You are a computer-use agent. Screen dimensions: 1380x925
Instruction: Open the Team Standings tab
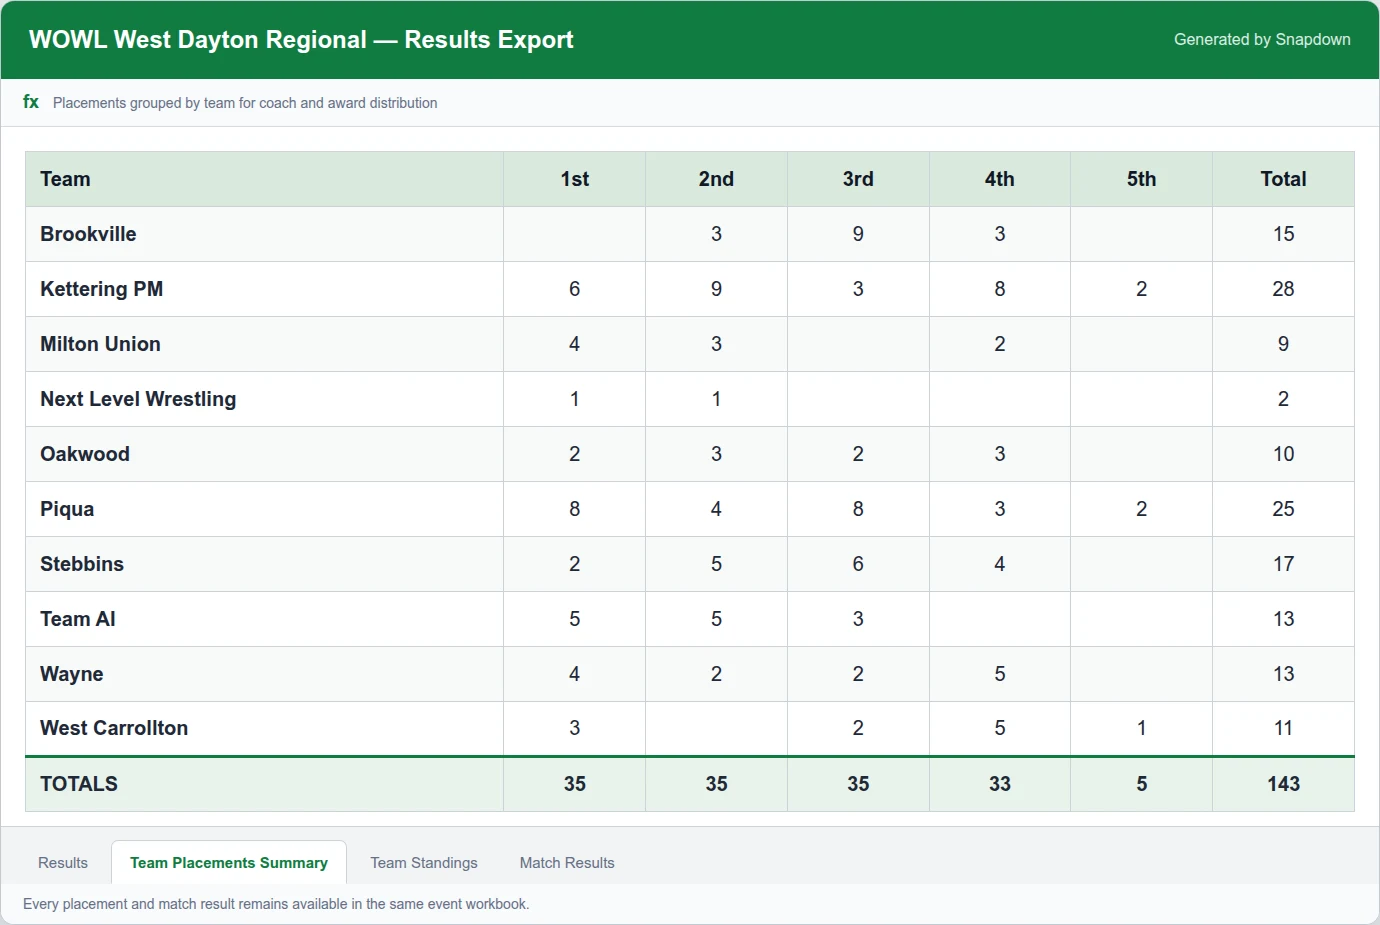[424, 863]
